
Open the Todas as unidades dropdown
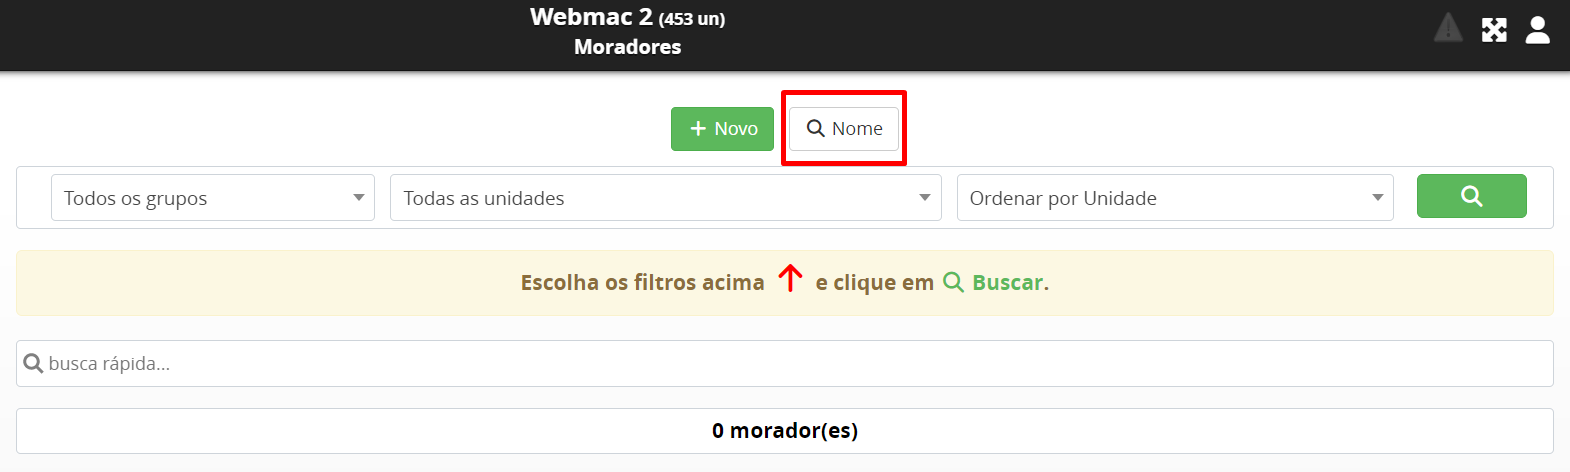pos(666,198)
